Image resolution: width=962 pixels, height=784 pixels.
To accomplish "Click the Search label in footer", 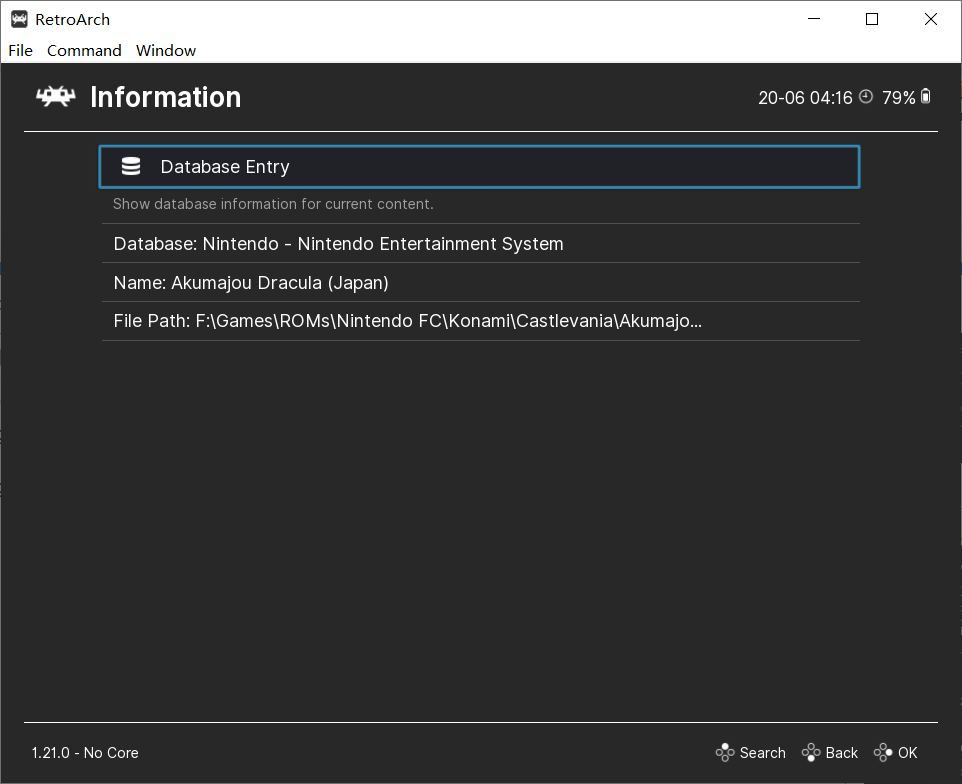I will tap(762, 753).
